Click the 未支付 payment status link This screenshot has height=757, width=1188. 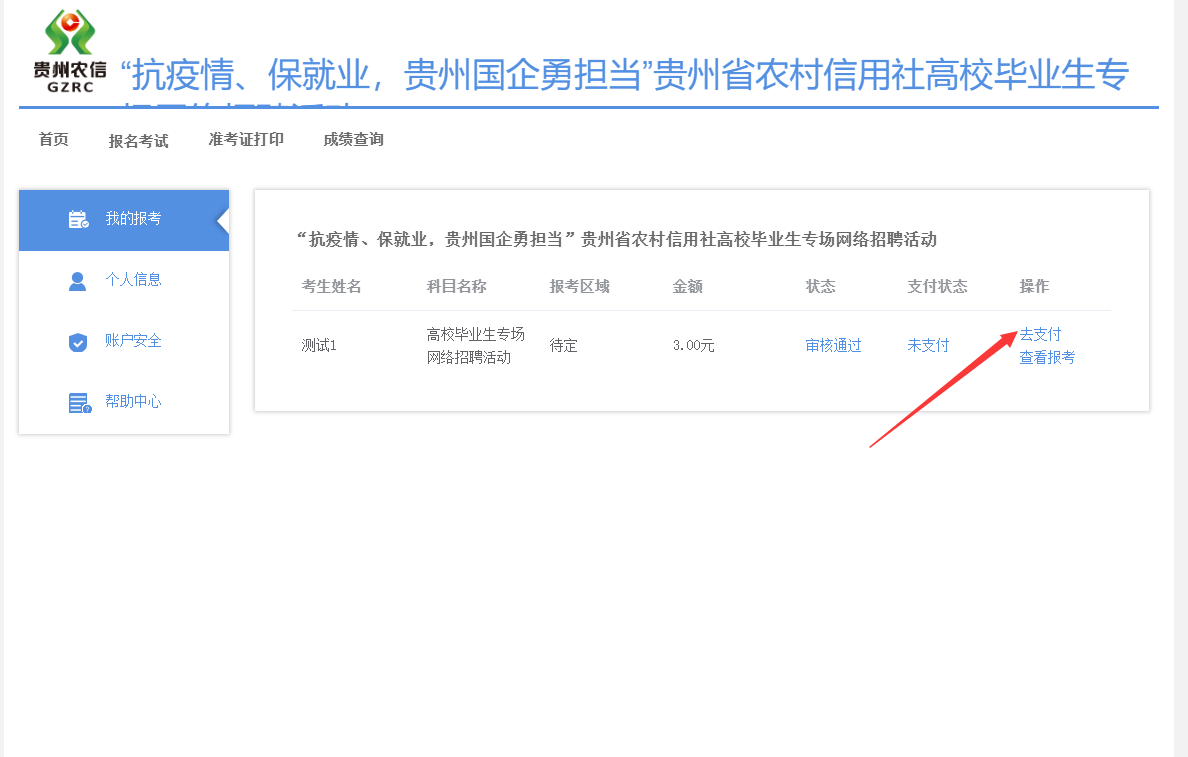tap(928, 346)
